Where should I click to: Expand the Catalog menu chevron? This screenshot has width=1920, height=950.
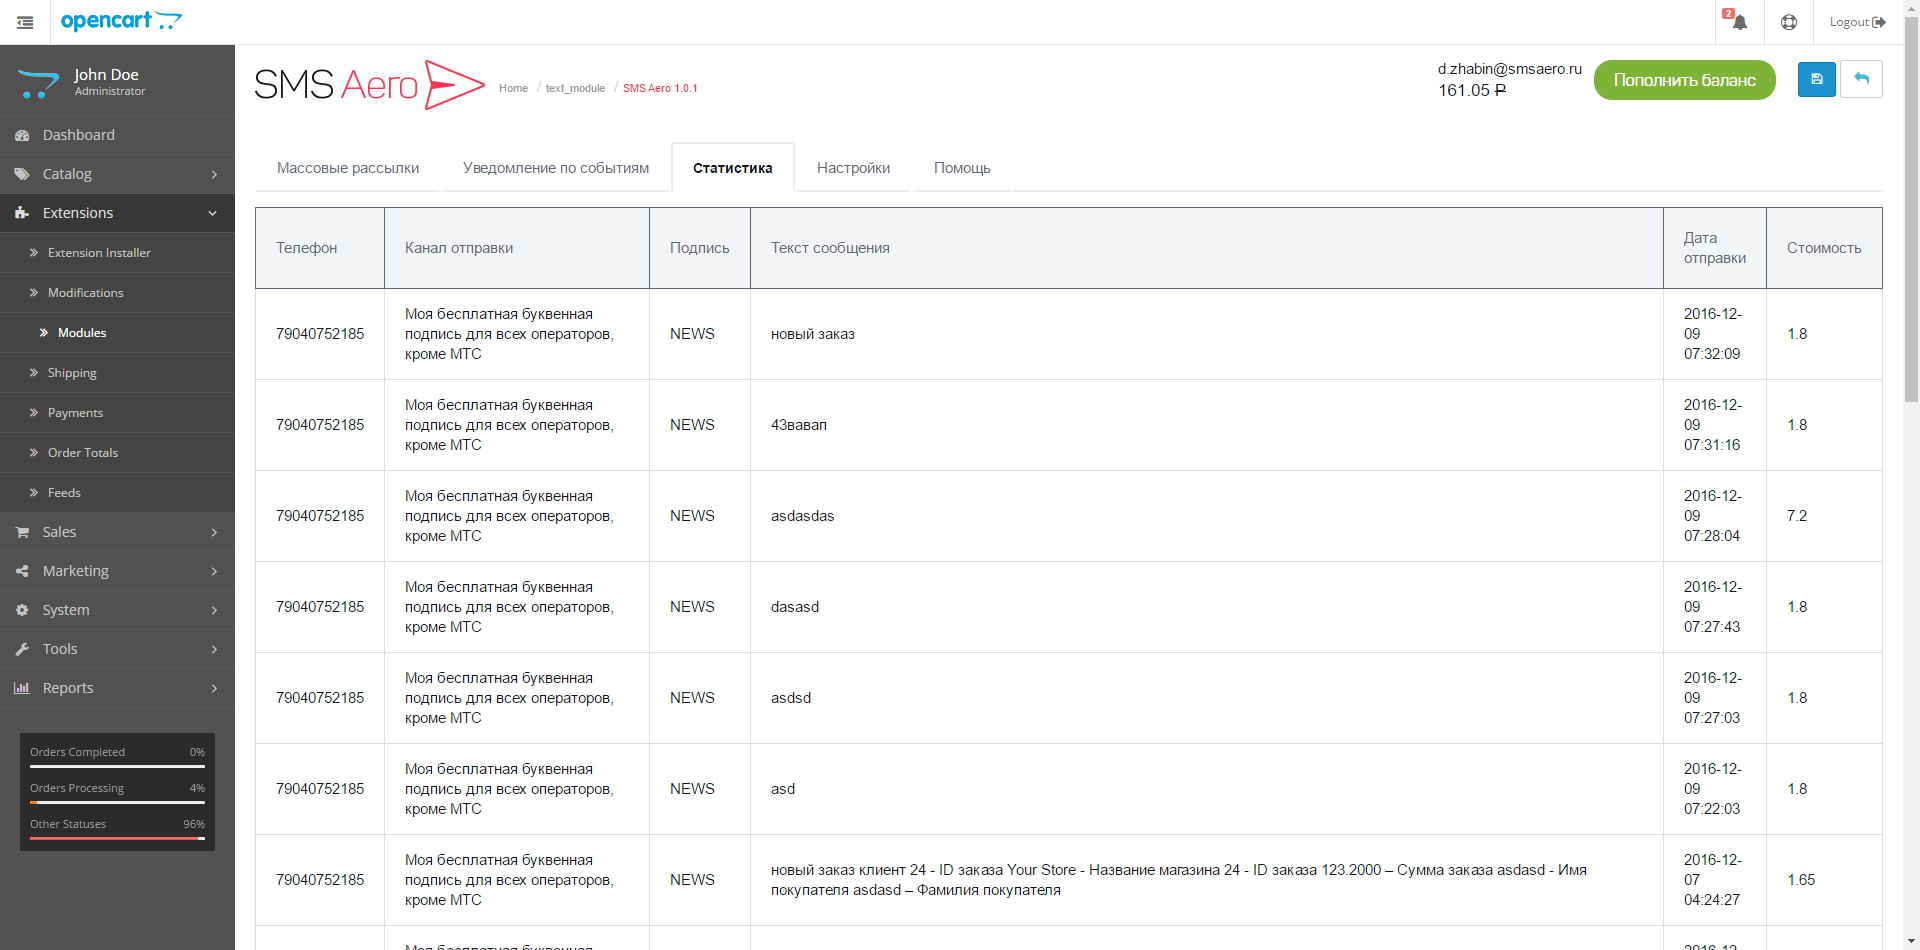[214, 174]
